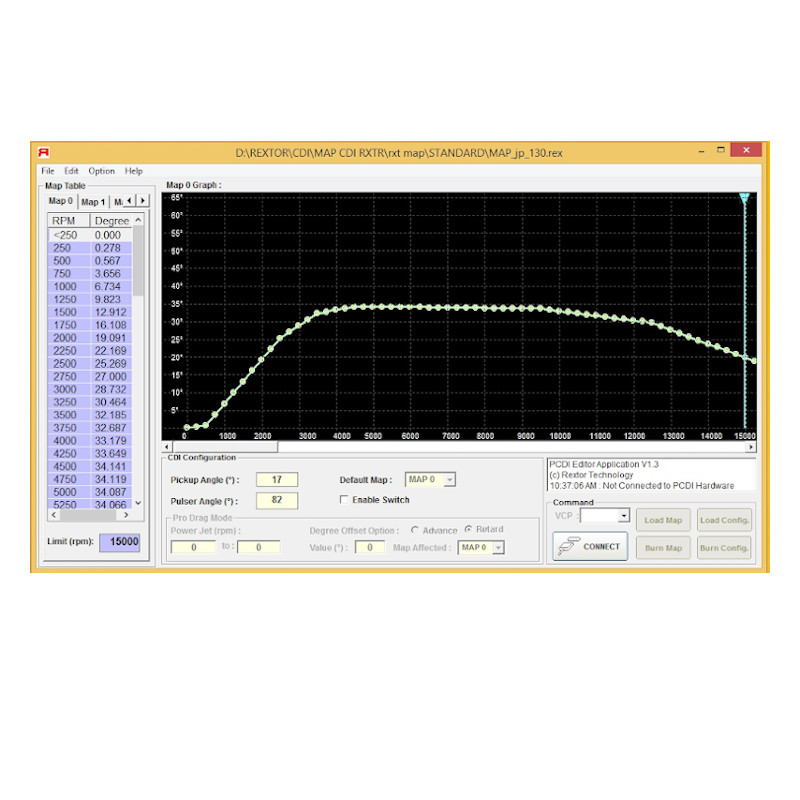Image resolution: width=800 pixels, height=800 pixels.
Task: Select the Retard radio option
Action: coord(468,530)
